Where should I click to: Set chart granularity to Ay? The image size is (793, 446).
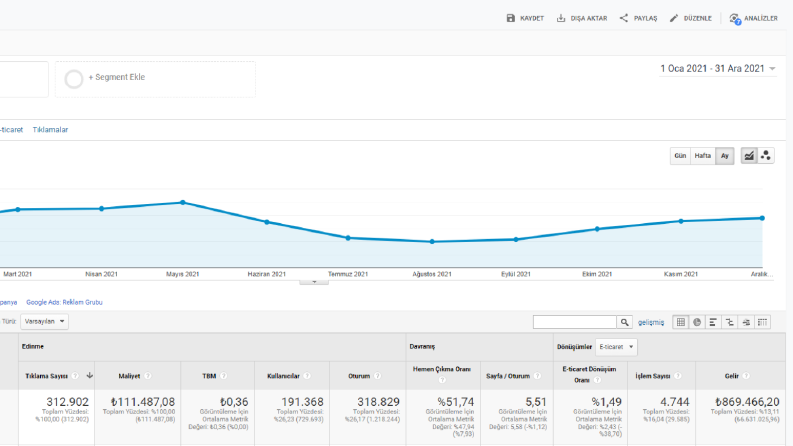[725, 156]
